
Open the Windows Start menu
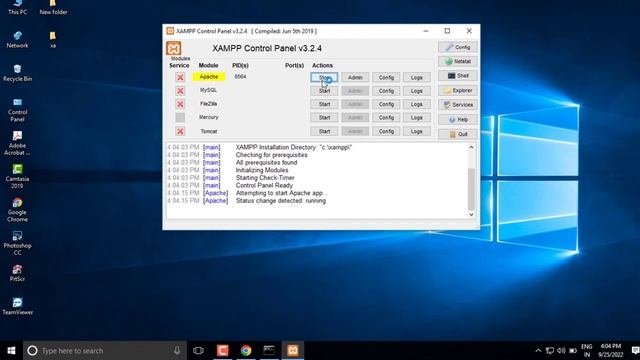tap(11, 350)
